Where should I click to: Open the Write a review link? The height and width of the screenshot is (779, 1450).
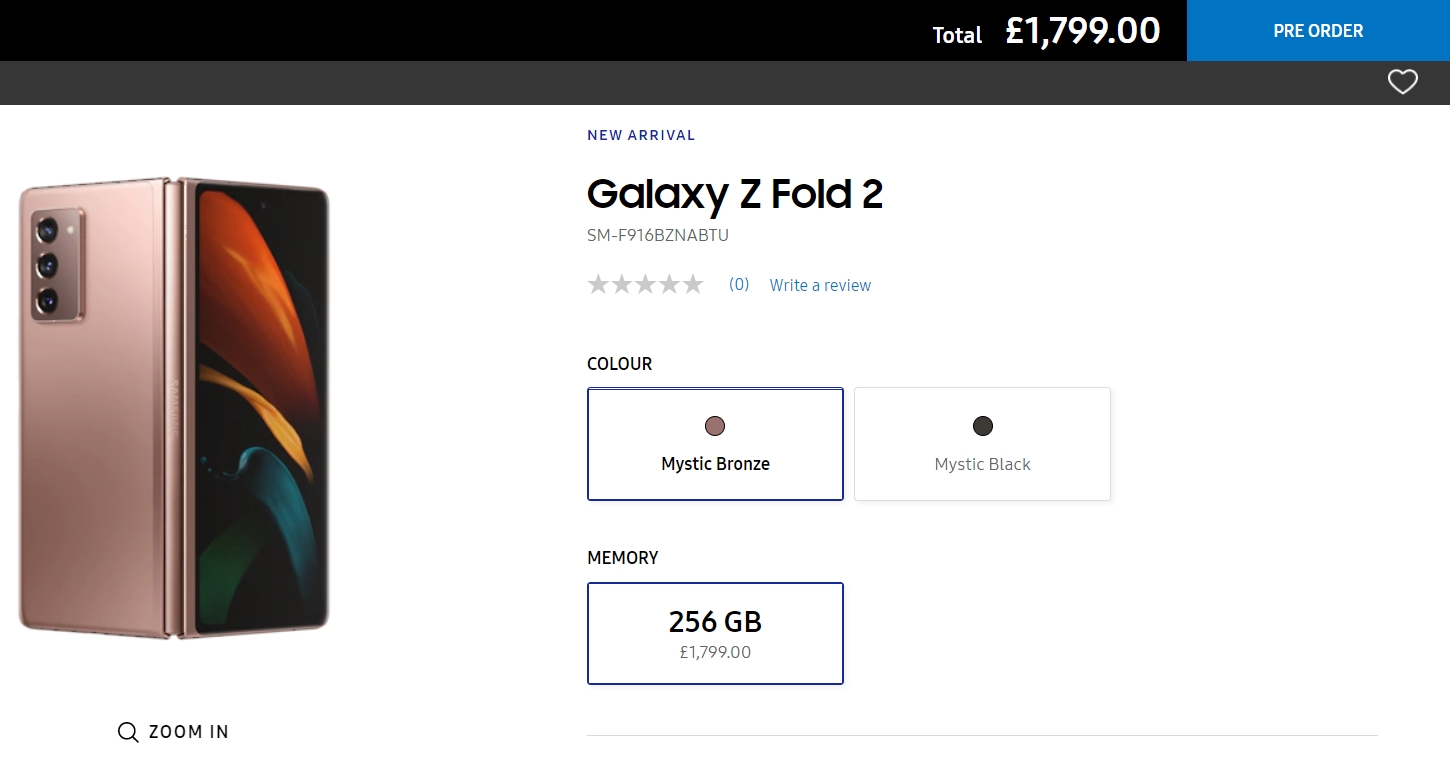[820, 285]
